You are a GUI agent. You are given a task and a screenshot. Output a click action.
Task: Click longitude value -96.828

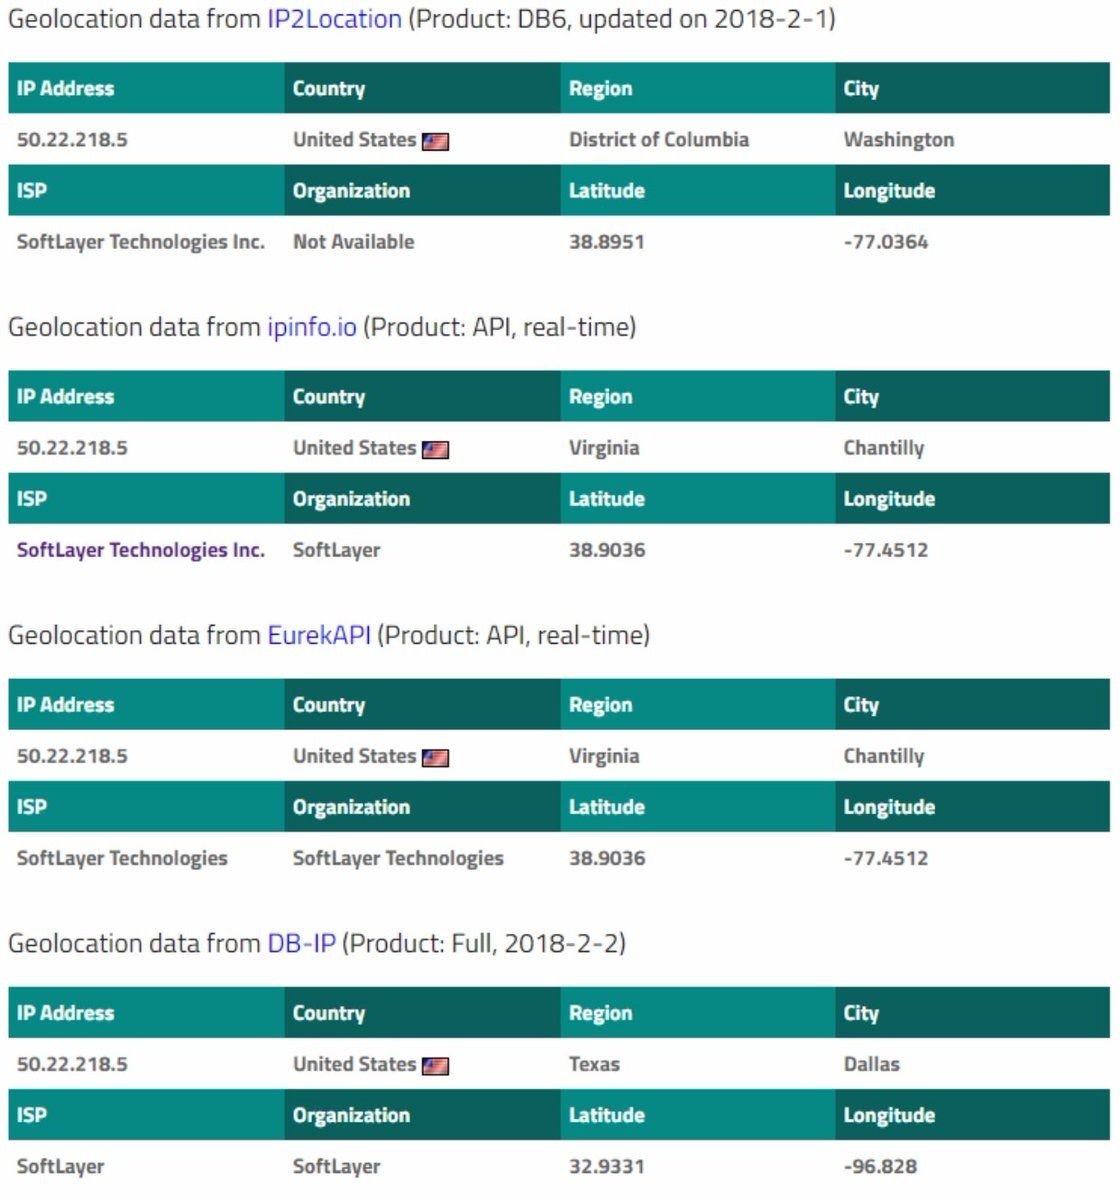pos(881,1166)
